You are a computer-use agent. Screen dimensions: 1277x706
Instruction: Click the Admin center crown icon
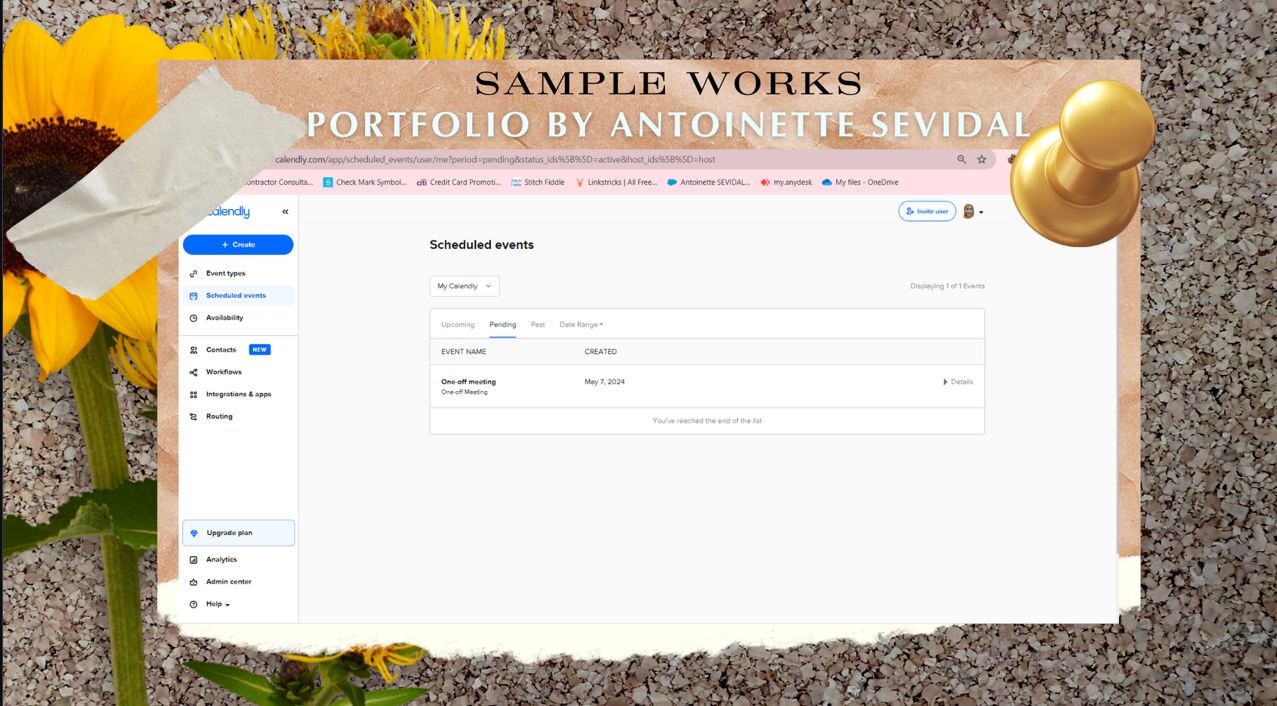point(194,582)
